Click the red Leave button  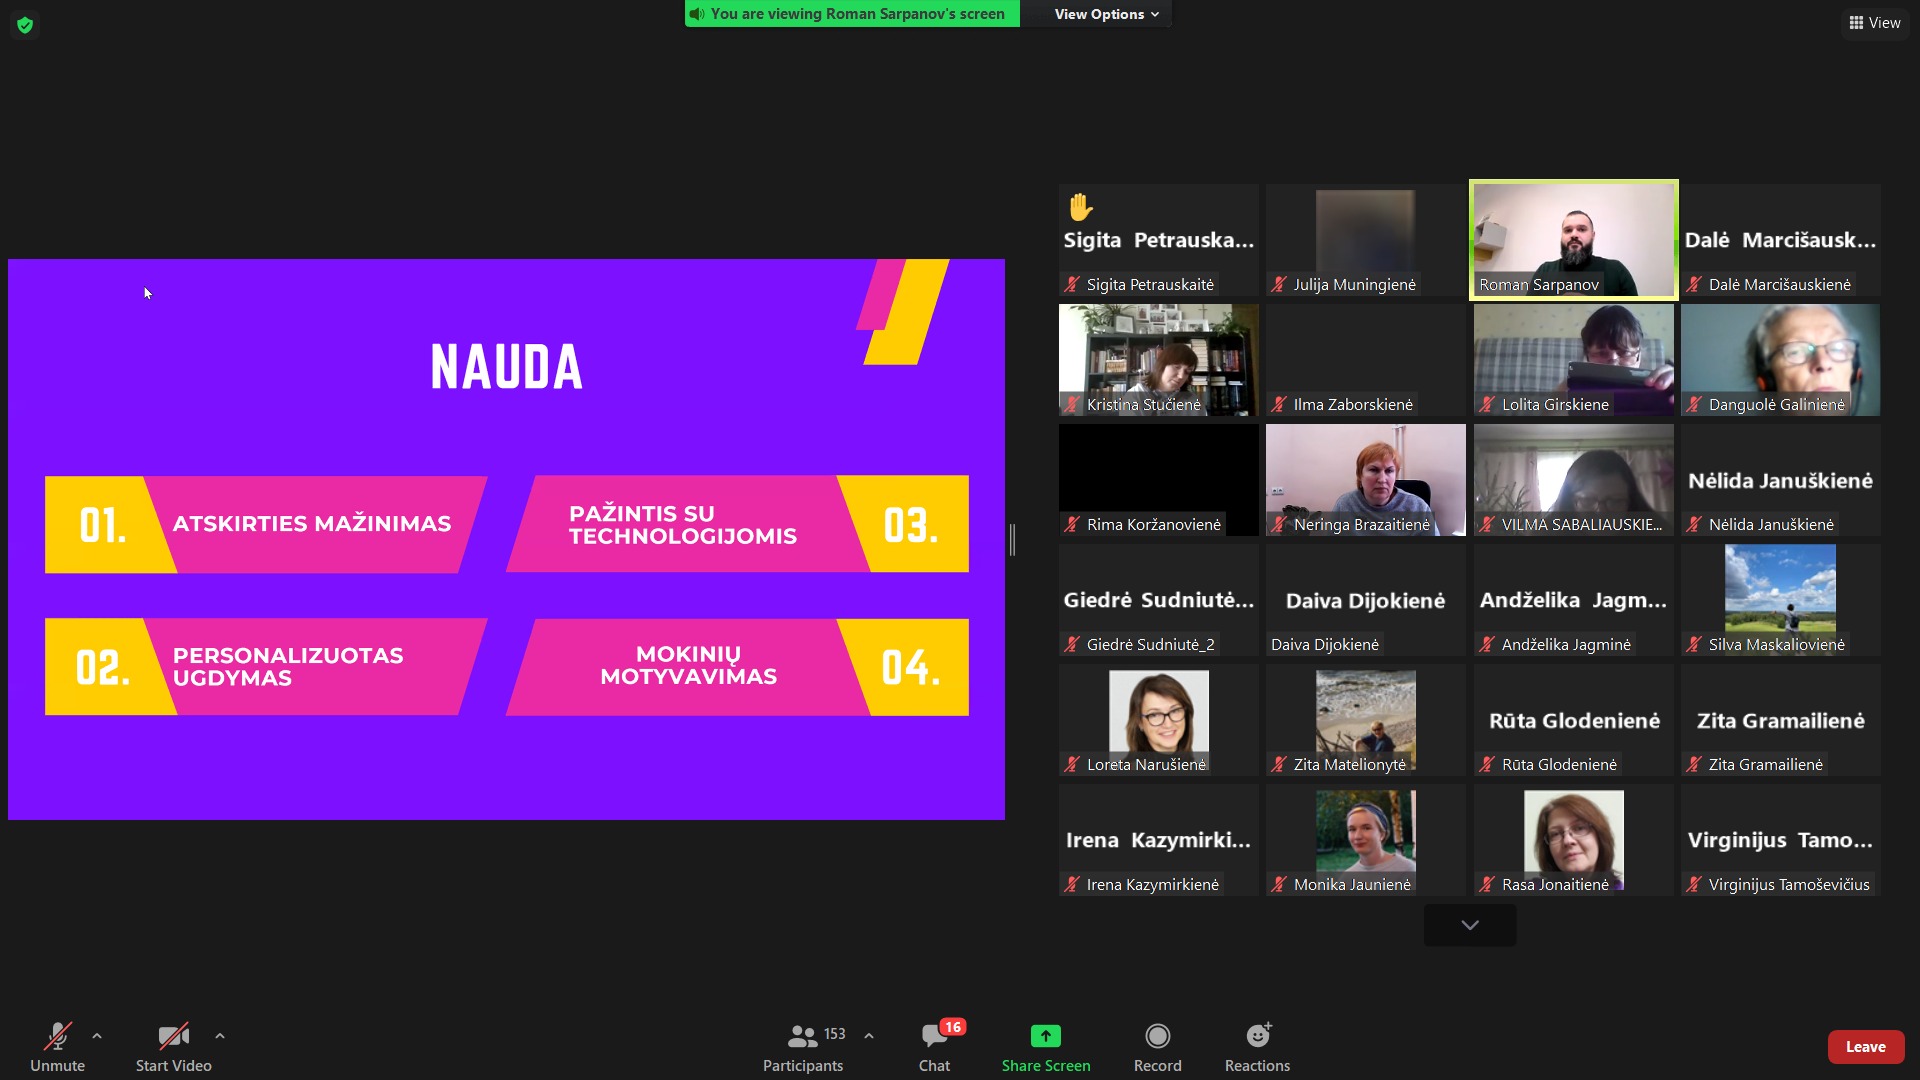1865,1047
